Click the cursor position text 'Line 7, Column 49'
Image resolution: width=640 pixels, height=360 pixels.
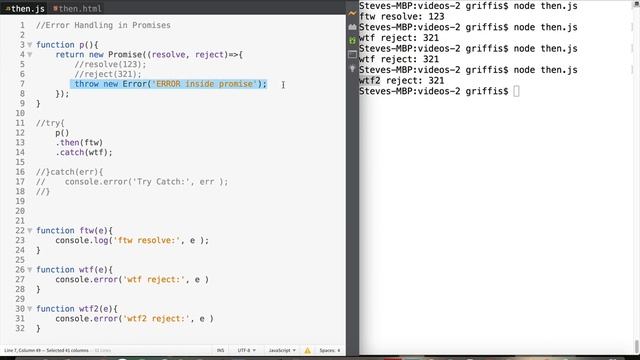click(x=24, y=350)
